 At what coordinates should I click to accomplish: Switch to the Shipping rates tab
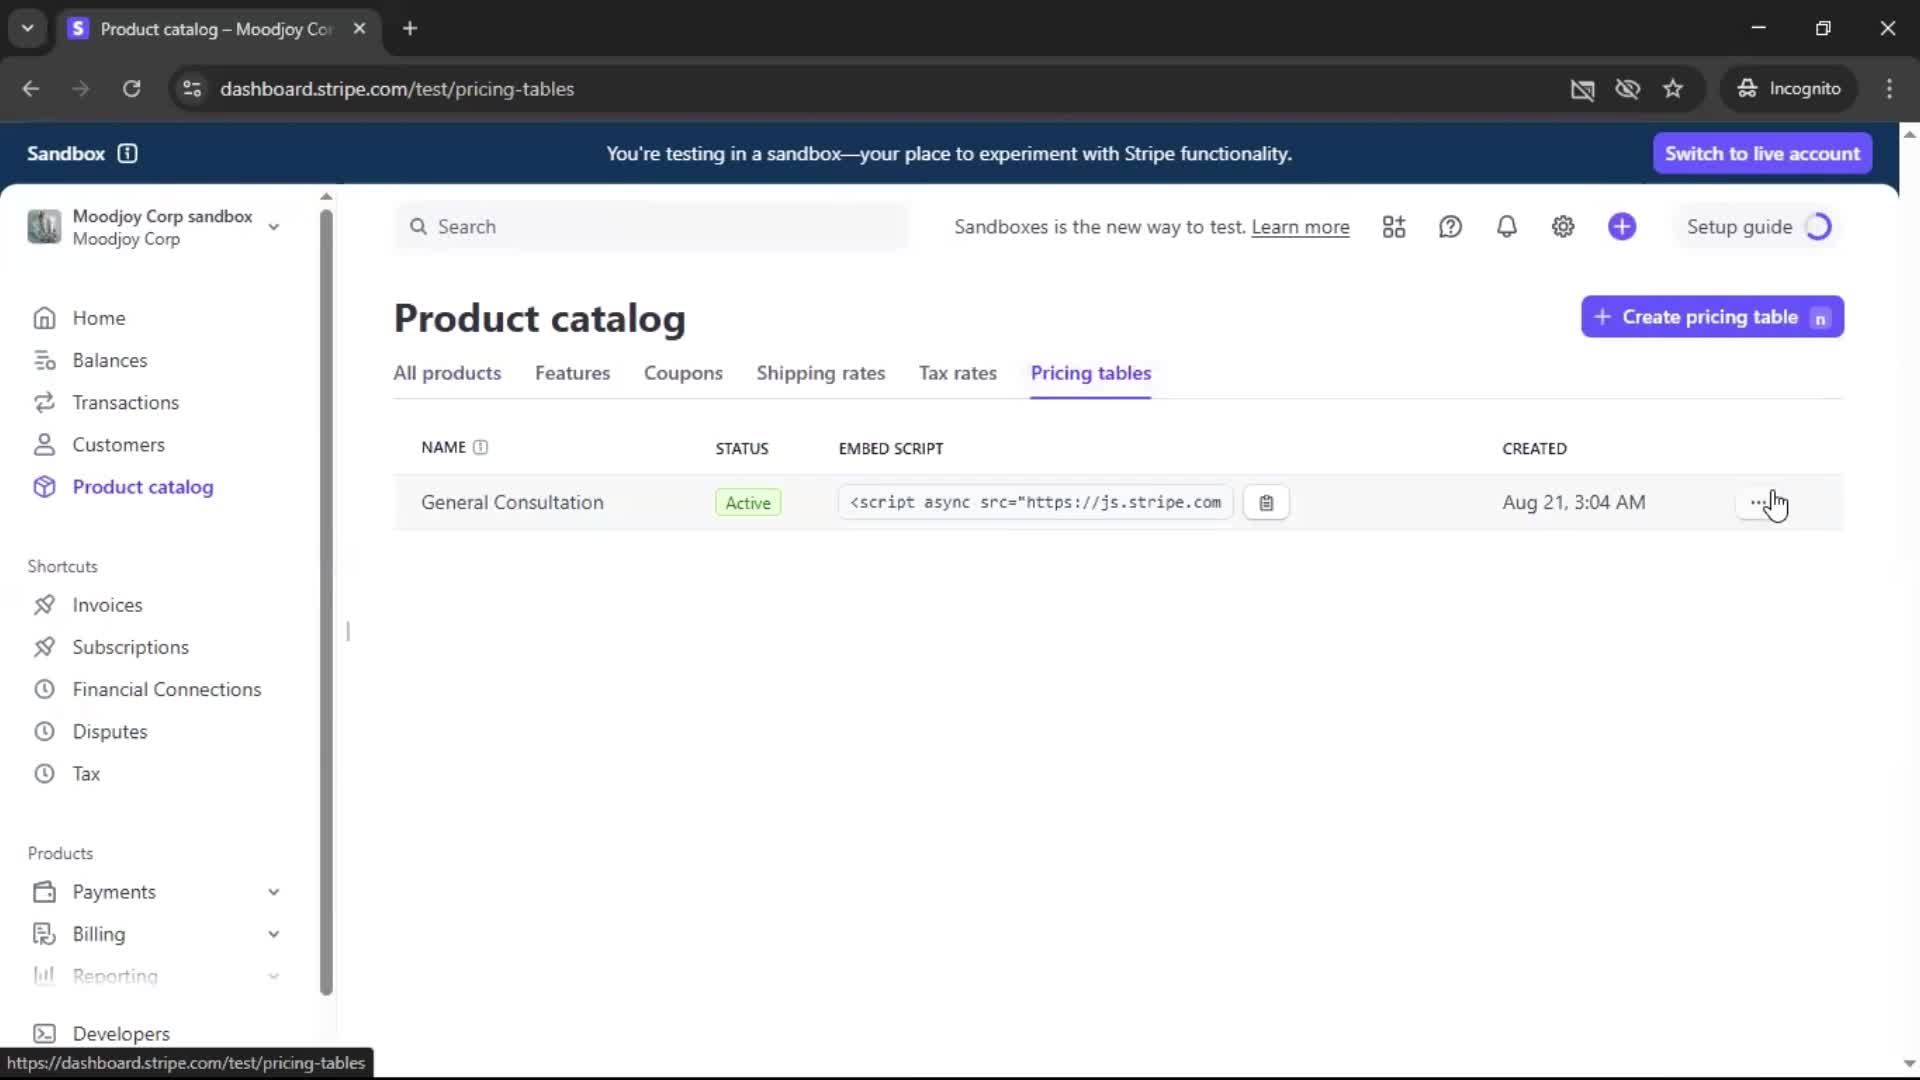[820, 373]
